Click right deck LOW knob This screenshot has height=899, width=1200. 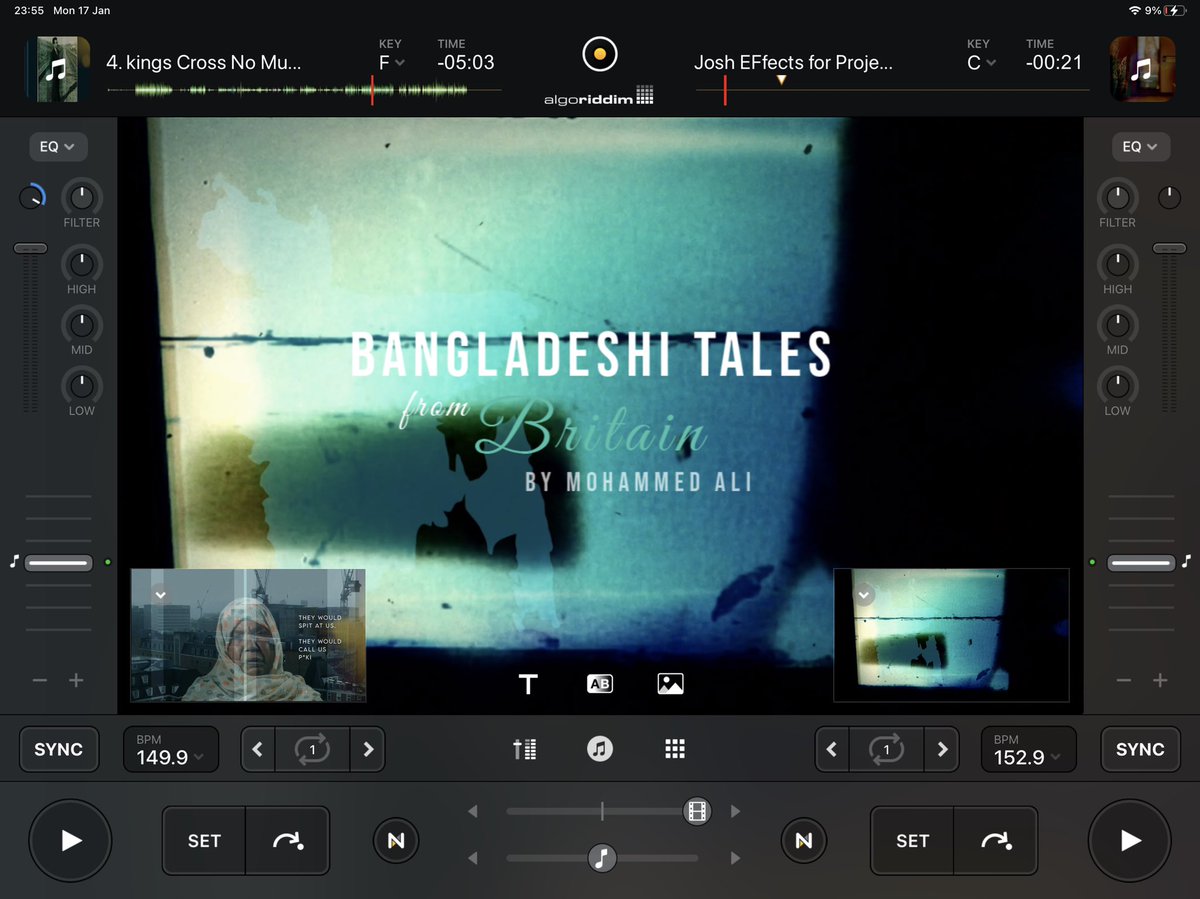click(1117, 386)
